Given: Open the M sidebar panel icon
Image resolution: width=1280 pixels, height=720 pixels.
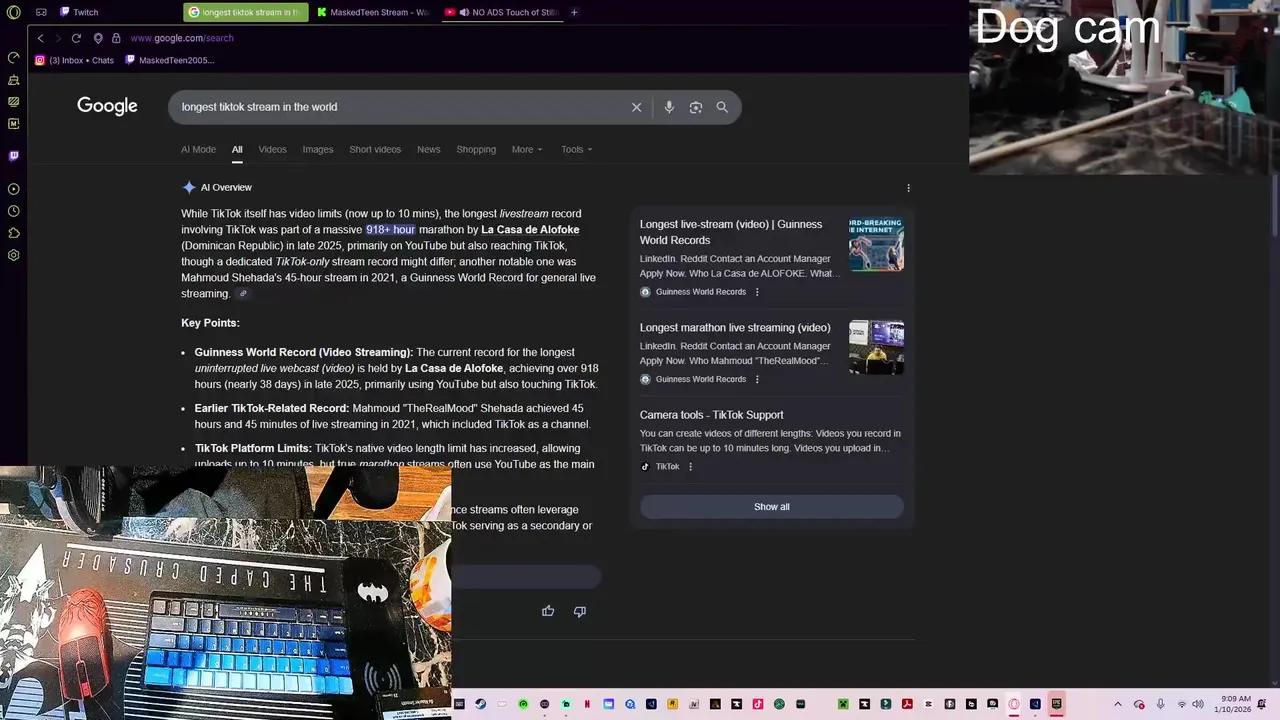Looking at the screenshot, I should pyautogui.click(x=14, y=124).
